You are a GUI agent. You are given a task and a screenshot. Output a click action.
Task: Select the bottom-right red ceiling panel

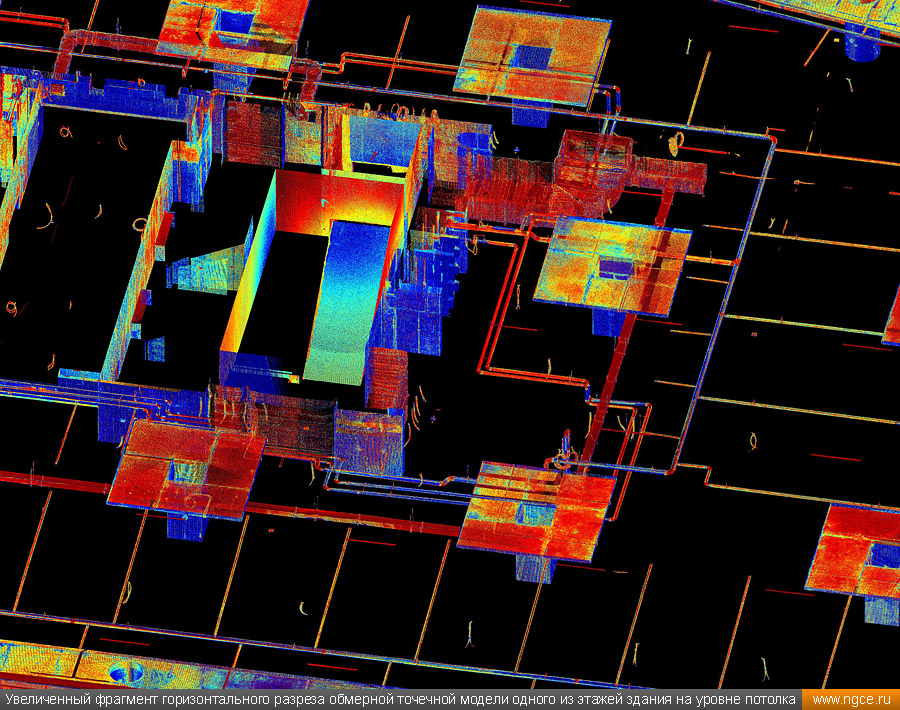[x=855, y=552]
